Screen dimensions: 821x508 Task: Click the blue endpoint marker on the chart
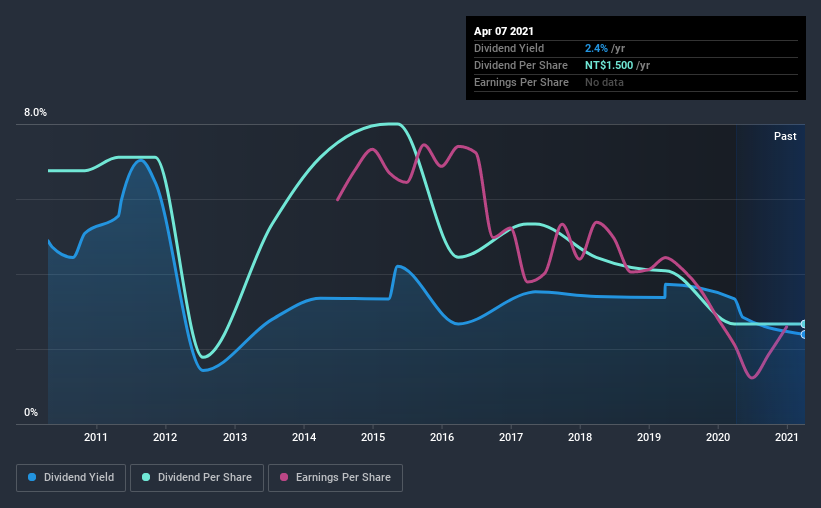click(x=804, y=335)
